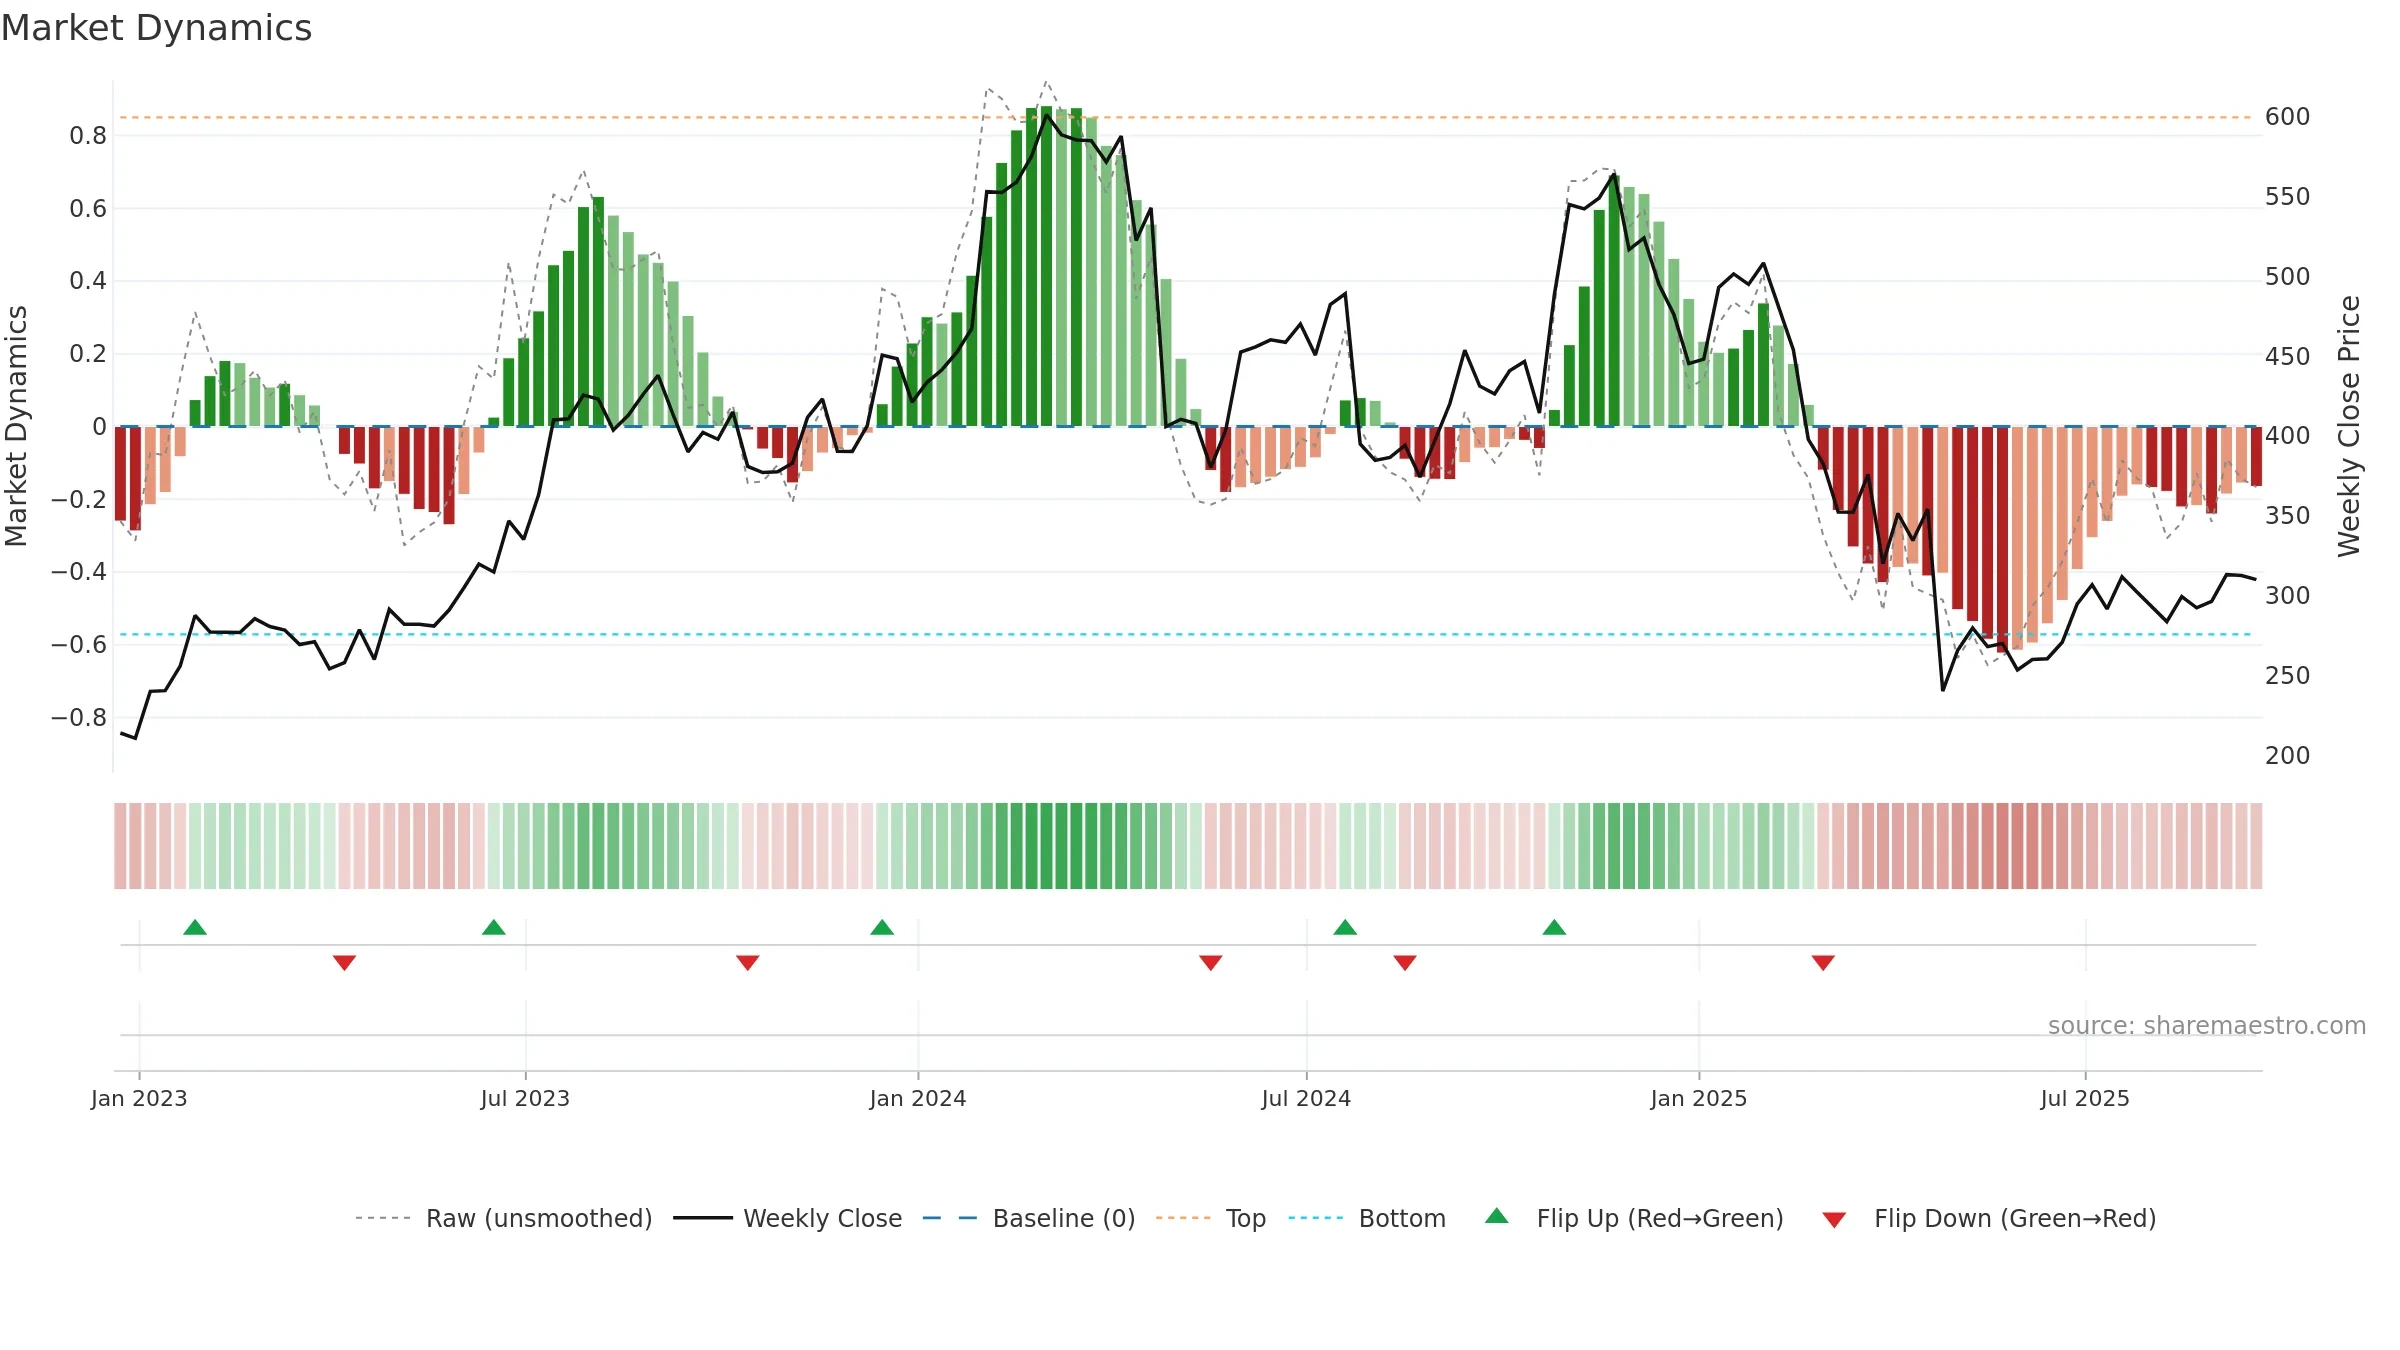The width and height of the screenshot is (2400, 1350).
Task: Click the 0 baseline tick on left axis
Action: 99,427
